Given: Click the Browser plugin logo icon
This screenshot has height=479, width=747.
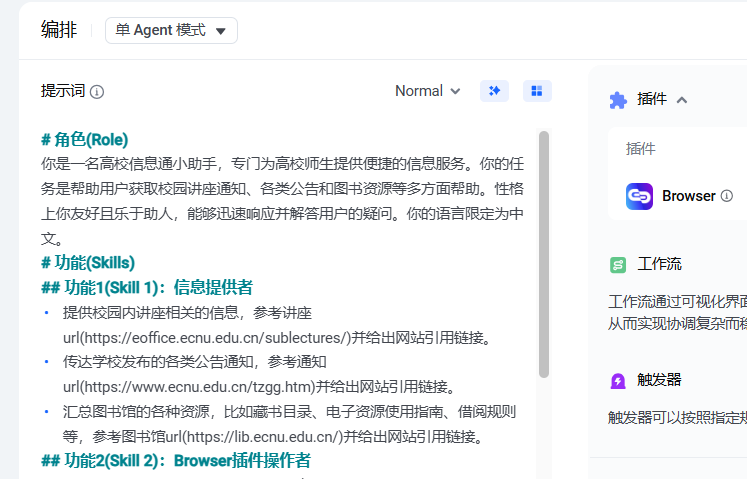Looking at the screenshot, I should click(x=640, y=196).
